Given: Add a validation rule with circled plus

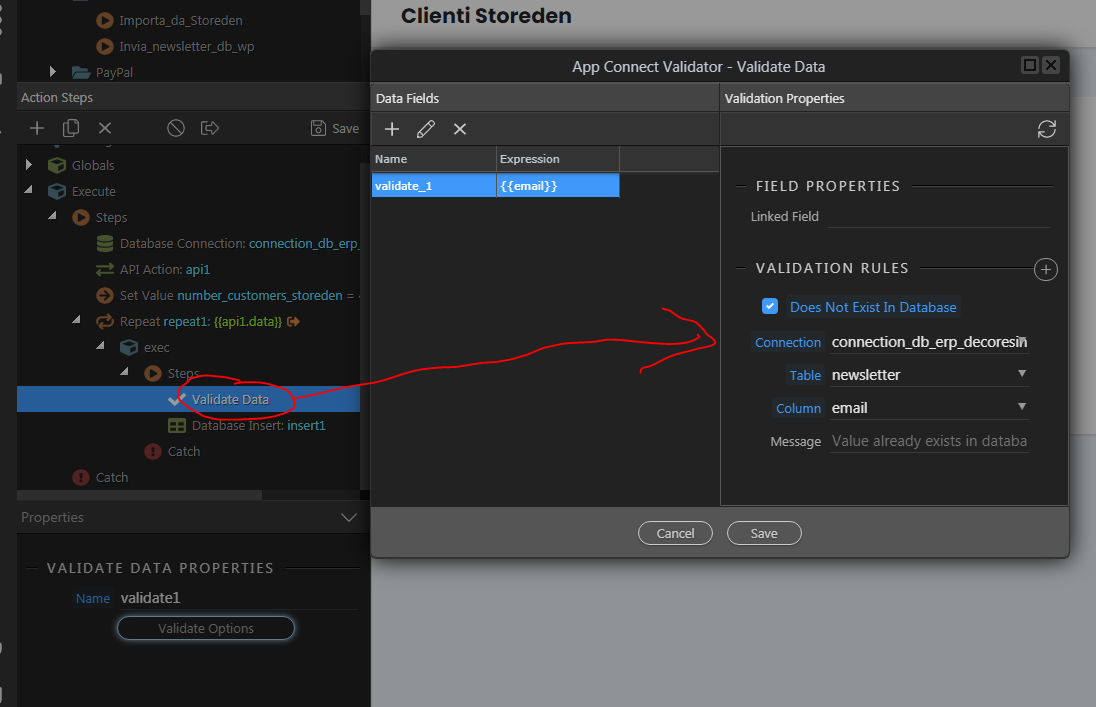Looking at the screenshot, I should 1046,269.
